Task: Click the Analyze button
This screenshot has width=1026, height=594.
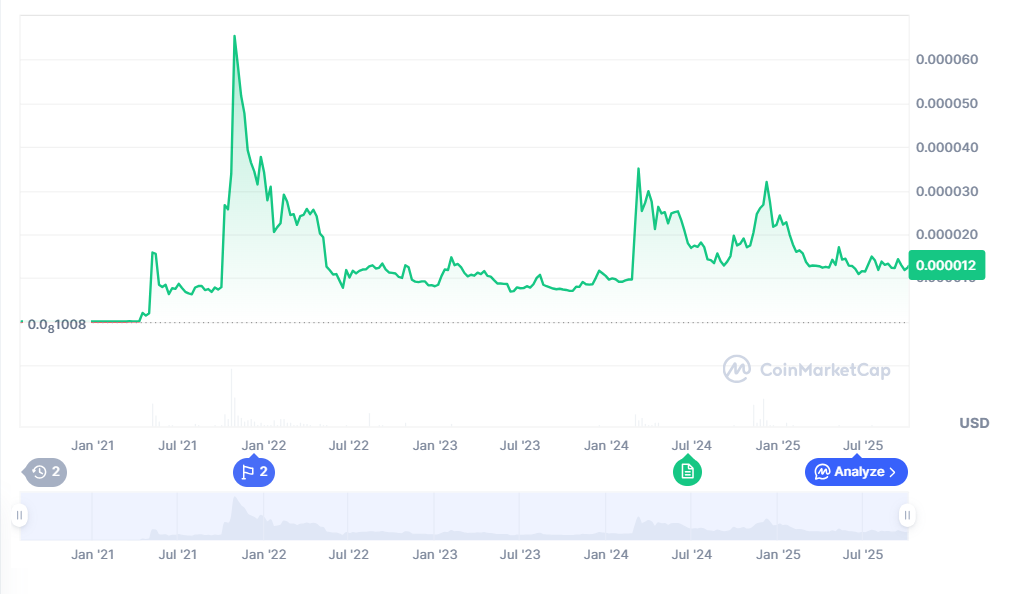Action: (856, 471)
